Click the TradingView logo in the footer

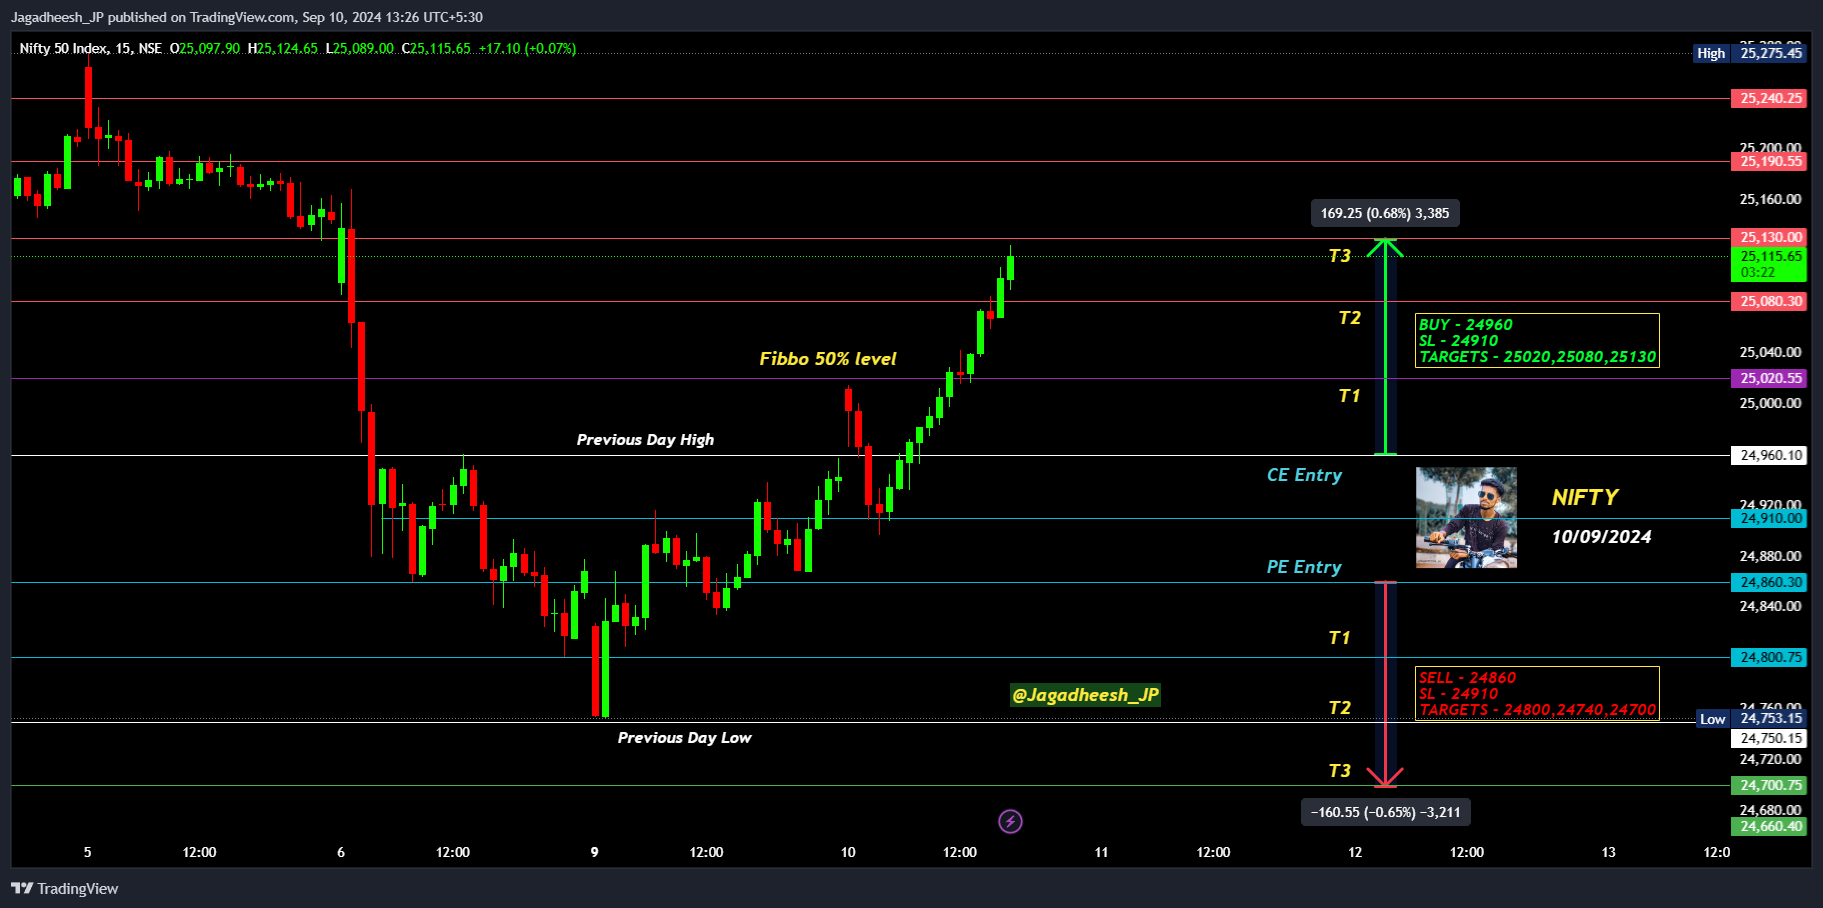pyautogui.click(x=64, y=888)
